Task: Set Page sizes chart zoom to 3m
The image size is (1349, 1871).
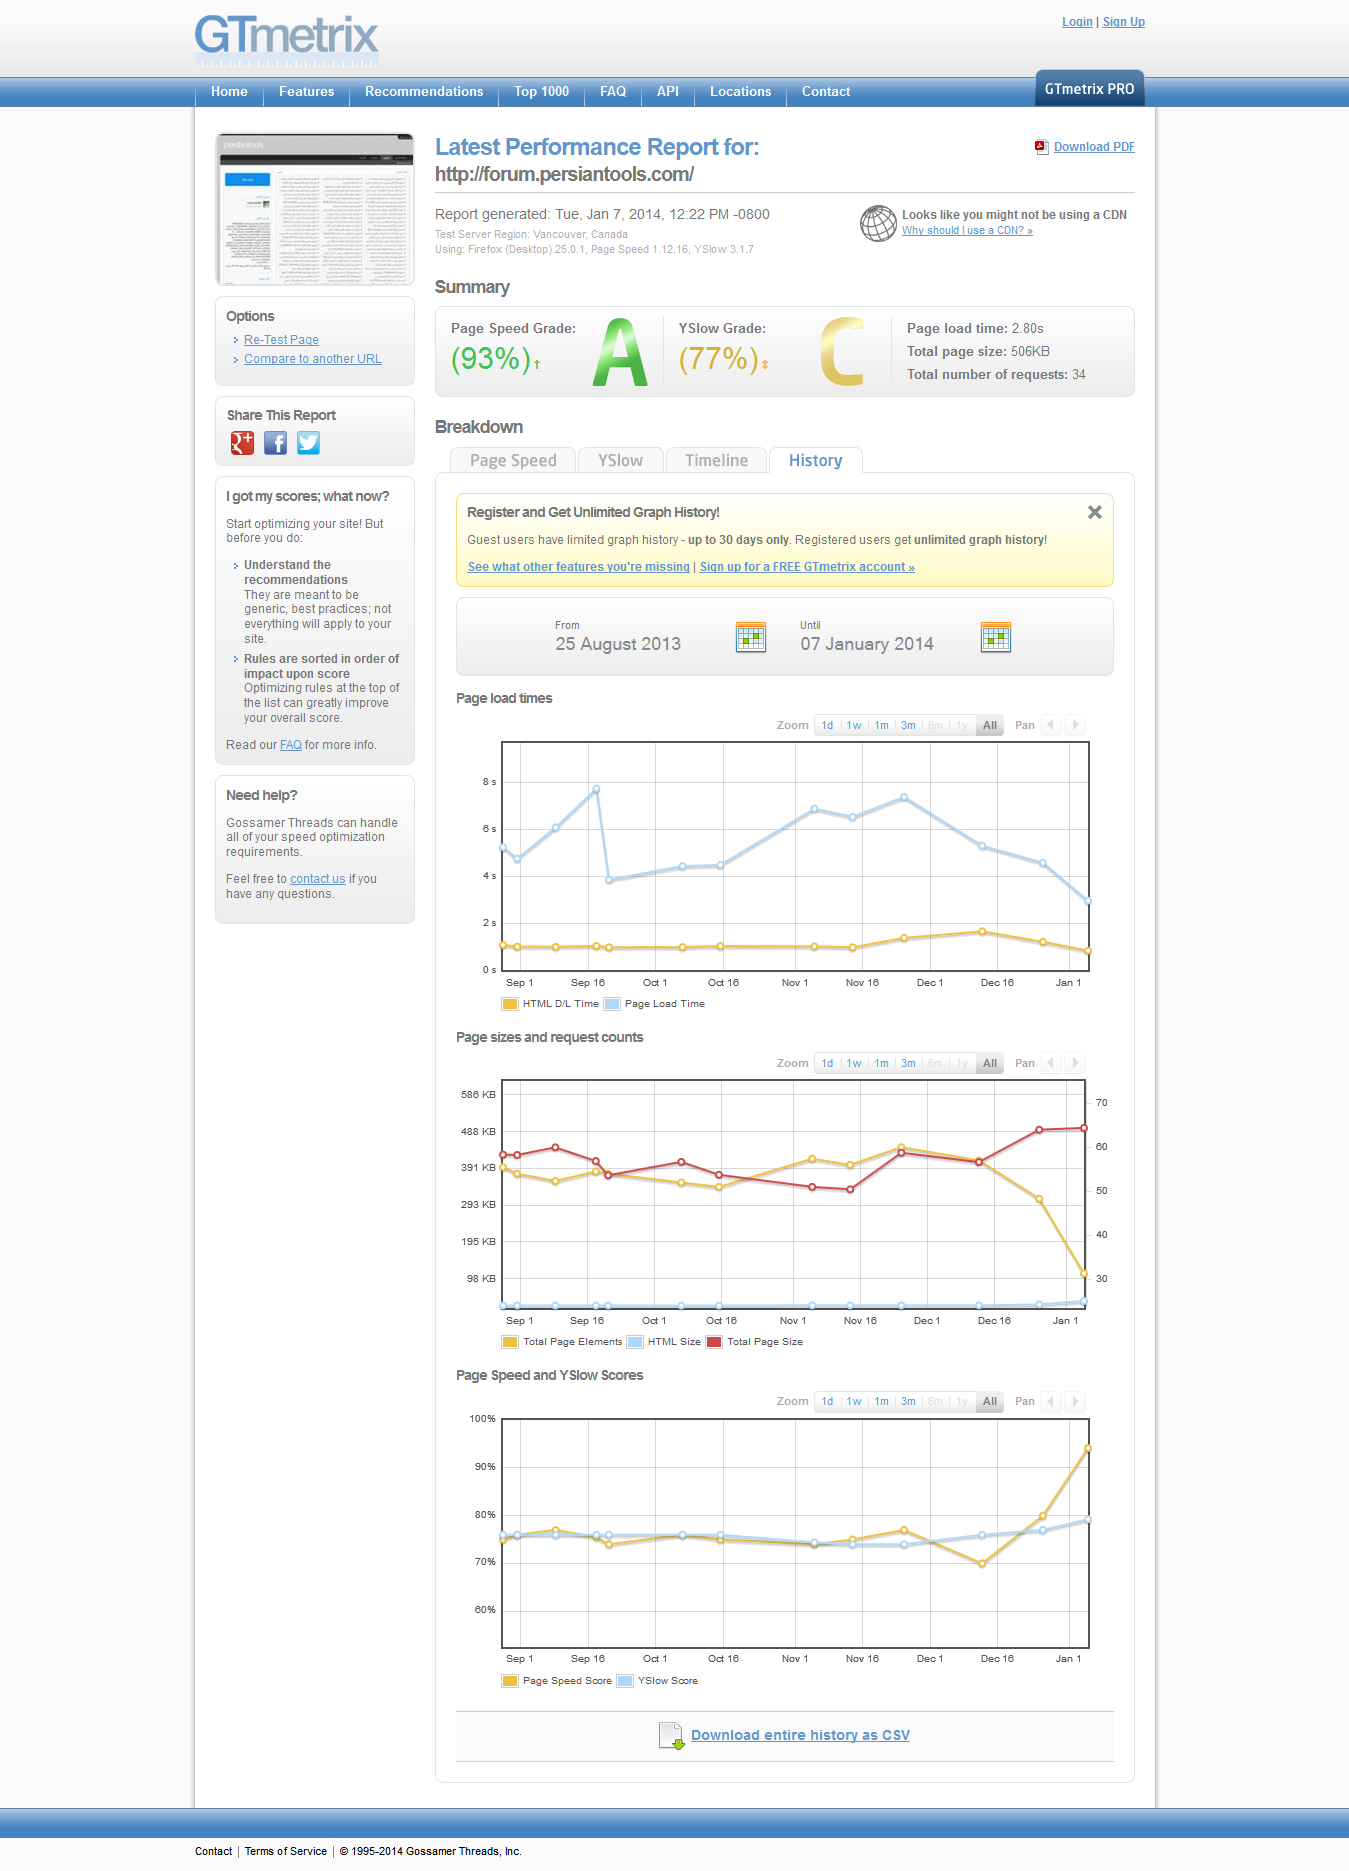Action: point(908,1063)
